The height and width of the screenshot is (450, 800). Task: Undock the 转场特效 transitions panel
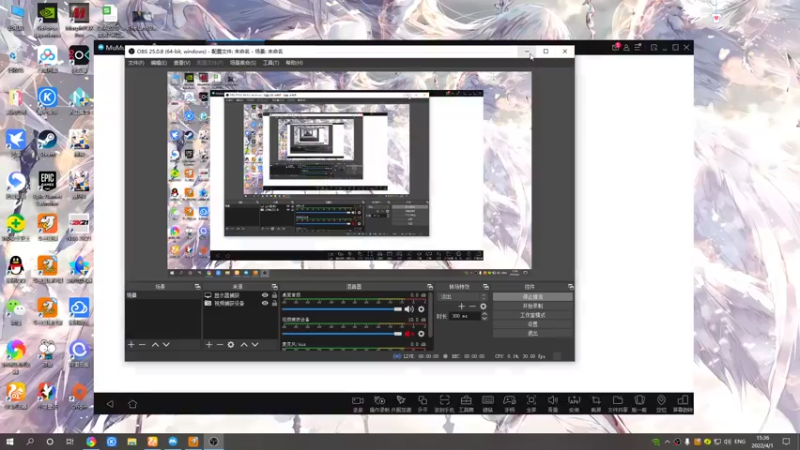[x=486, y=287]
